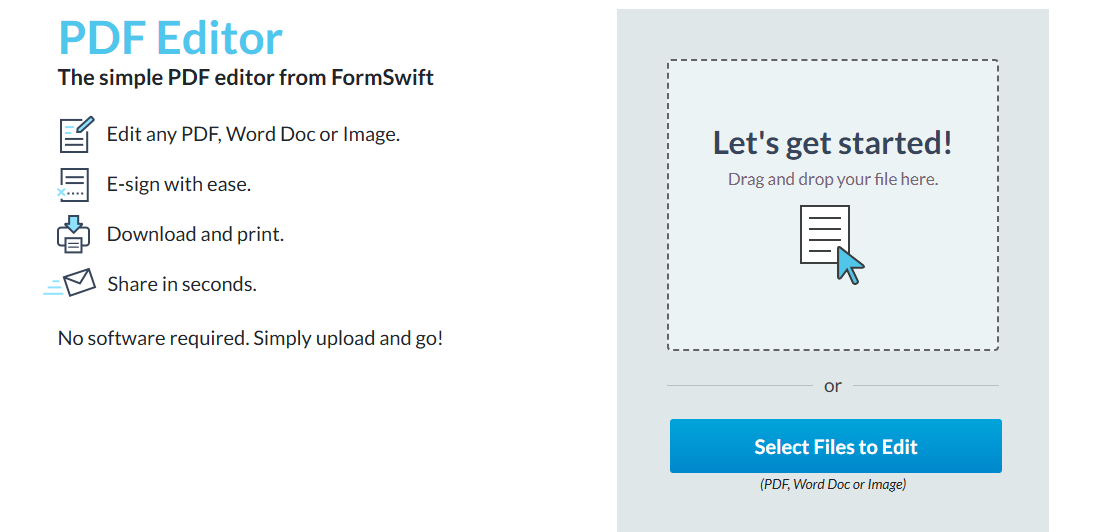Click the 'Download and print' text
This screenshot has height=532, width=1106.
tap(195, 234)
